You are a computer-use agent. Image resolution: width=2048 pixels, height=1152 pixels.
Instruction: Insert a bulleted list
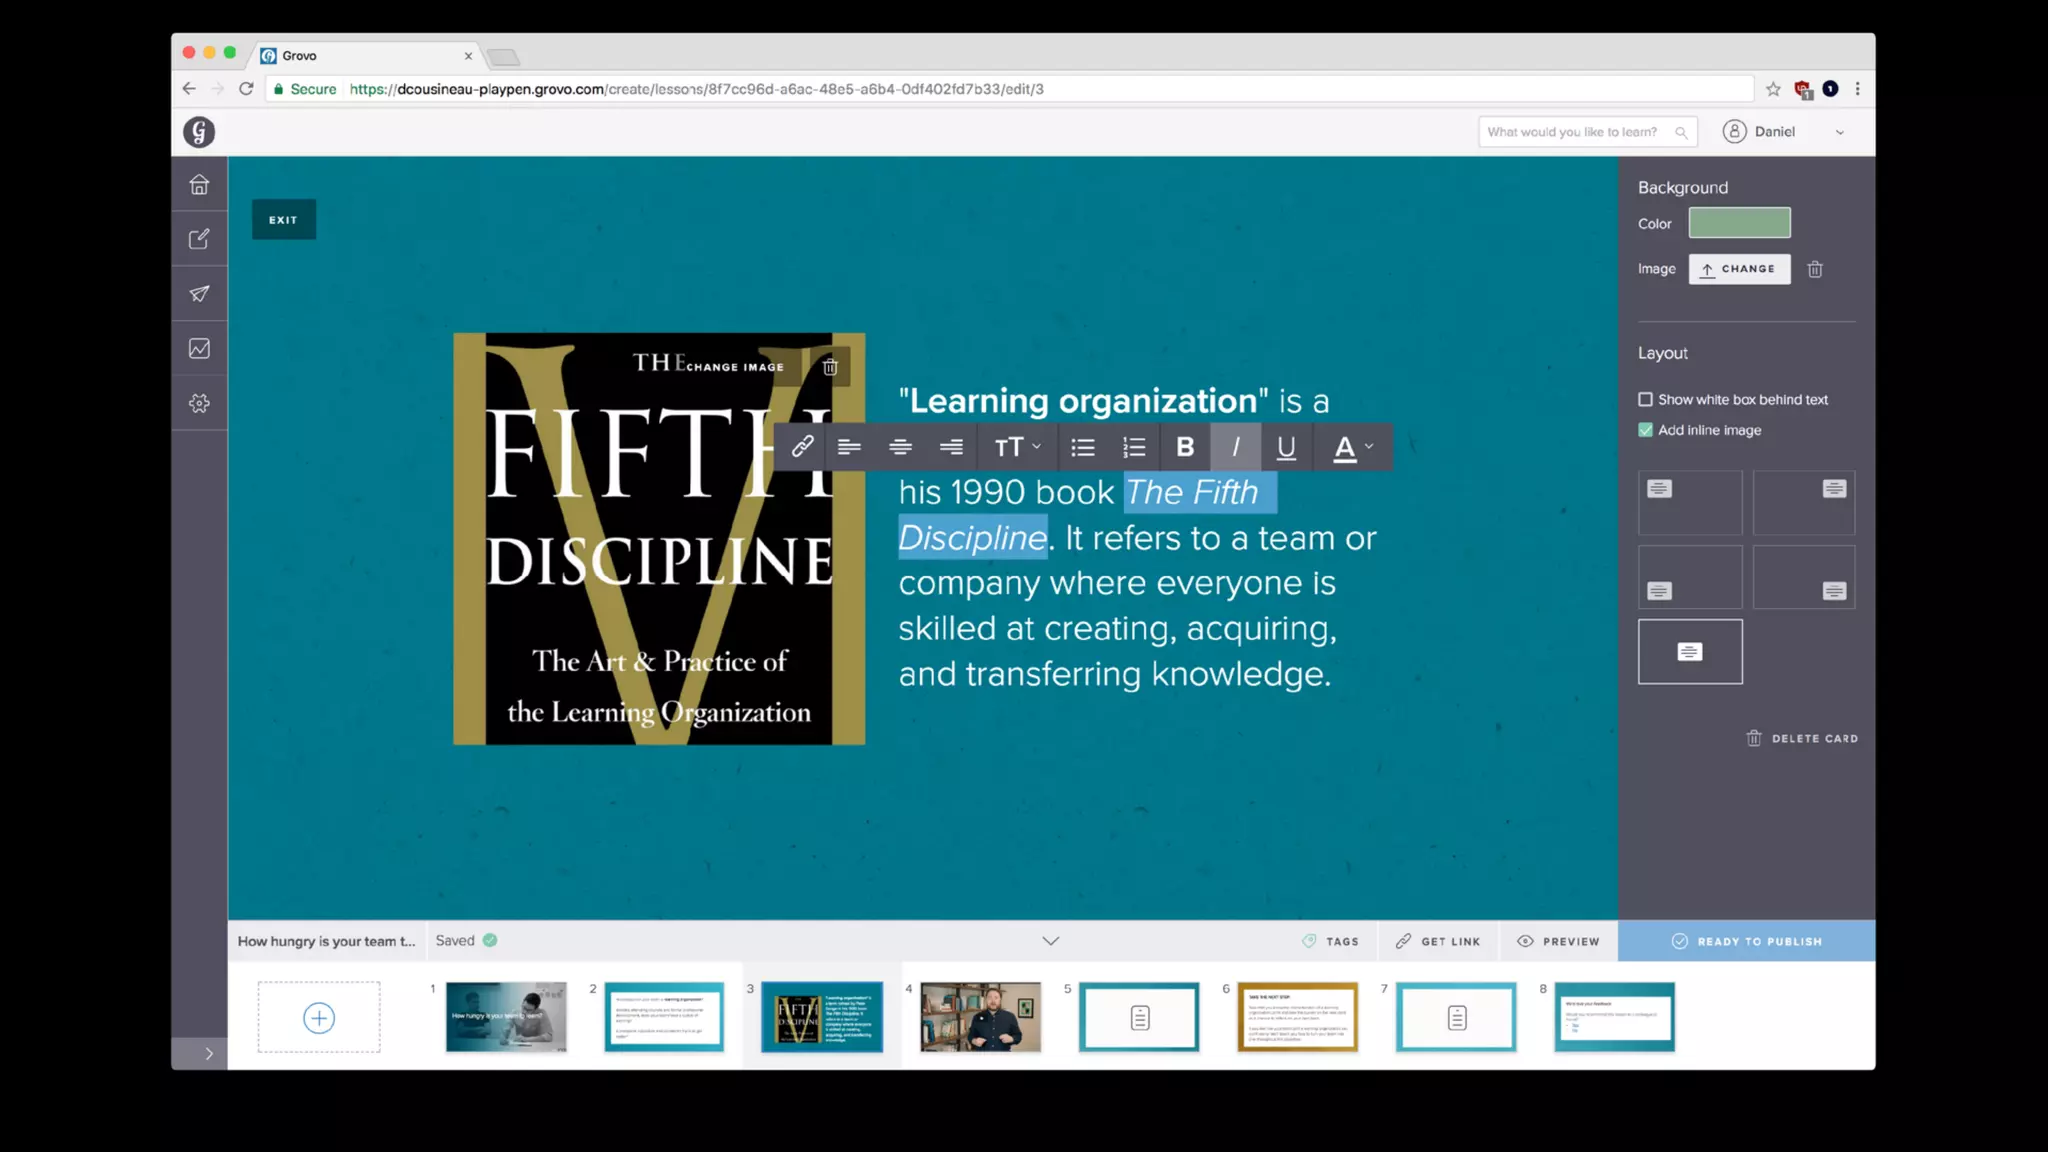[1083, 447]
